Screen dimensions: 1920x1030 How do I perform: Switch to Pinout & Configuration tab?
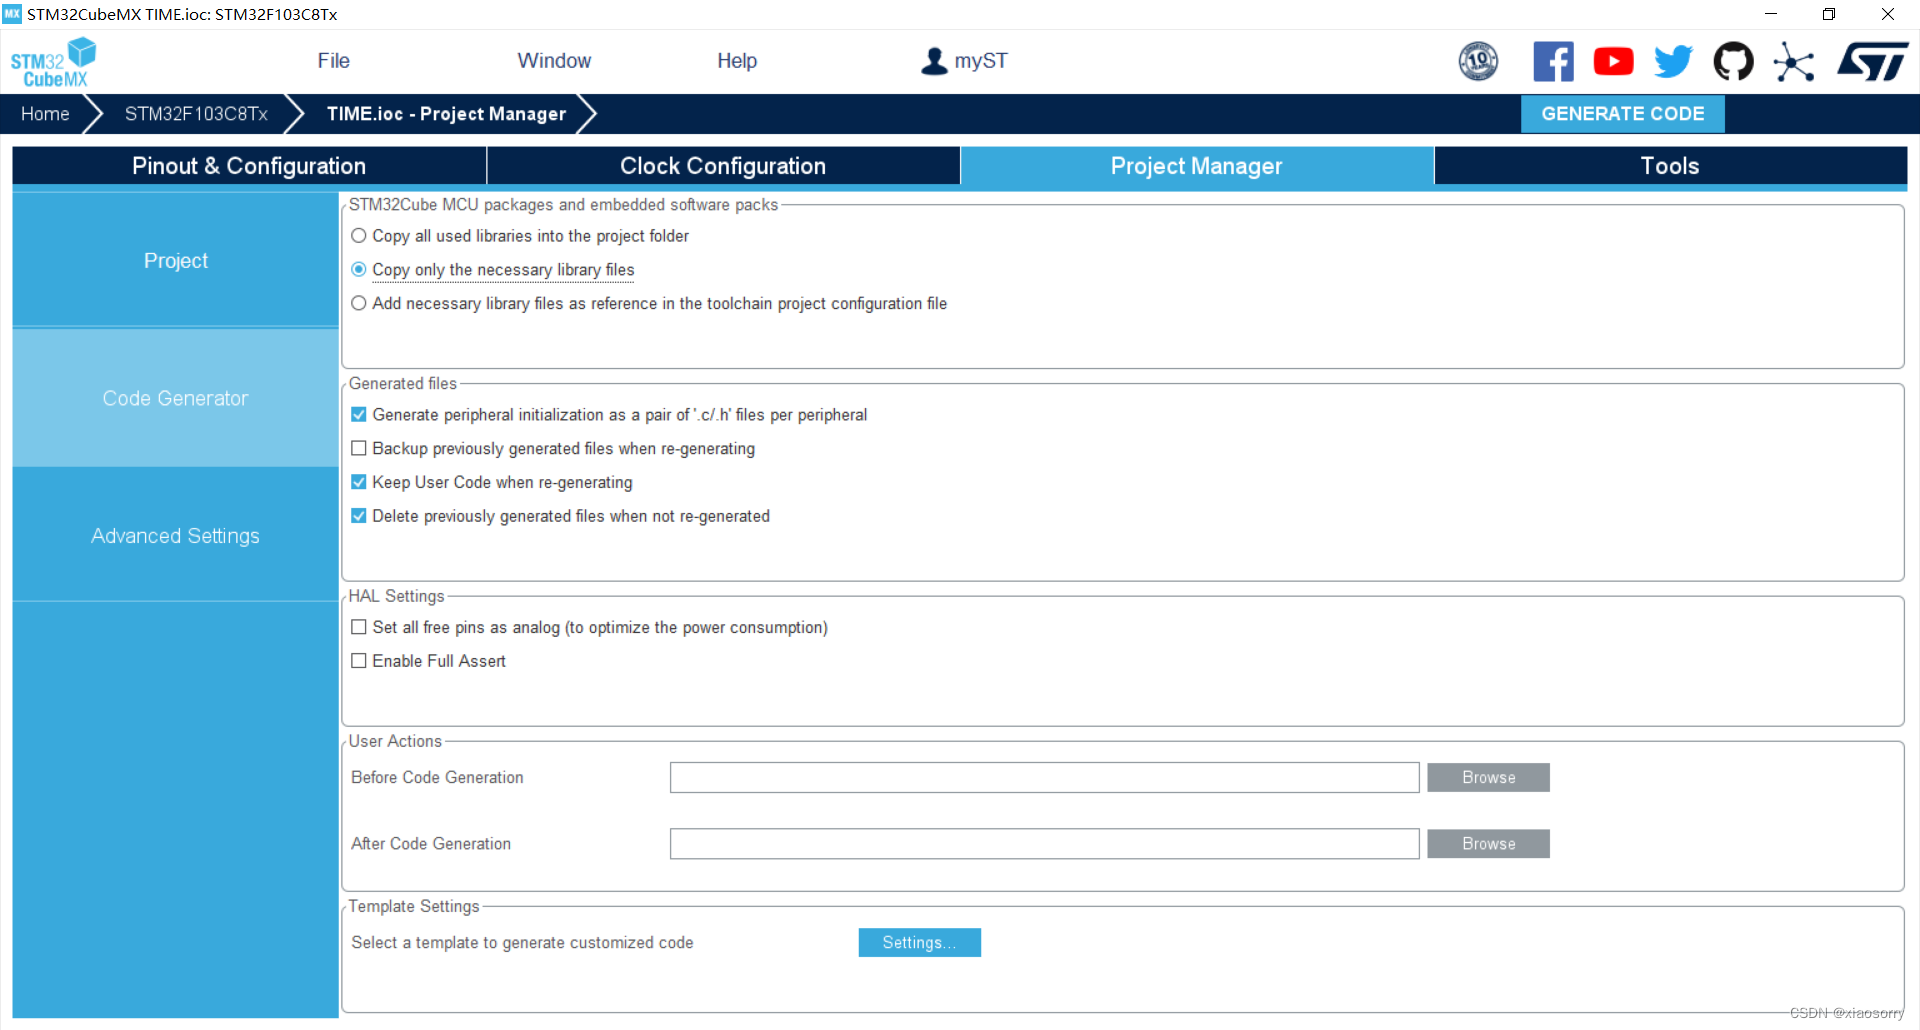249,166
